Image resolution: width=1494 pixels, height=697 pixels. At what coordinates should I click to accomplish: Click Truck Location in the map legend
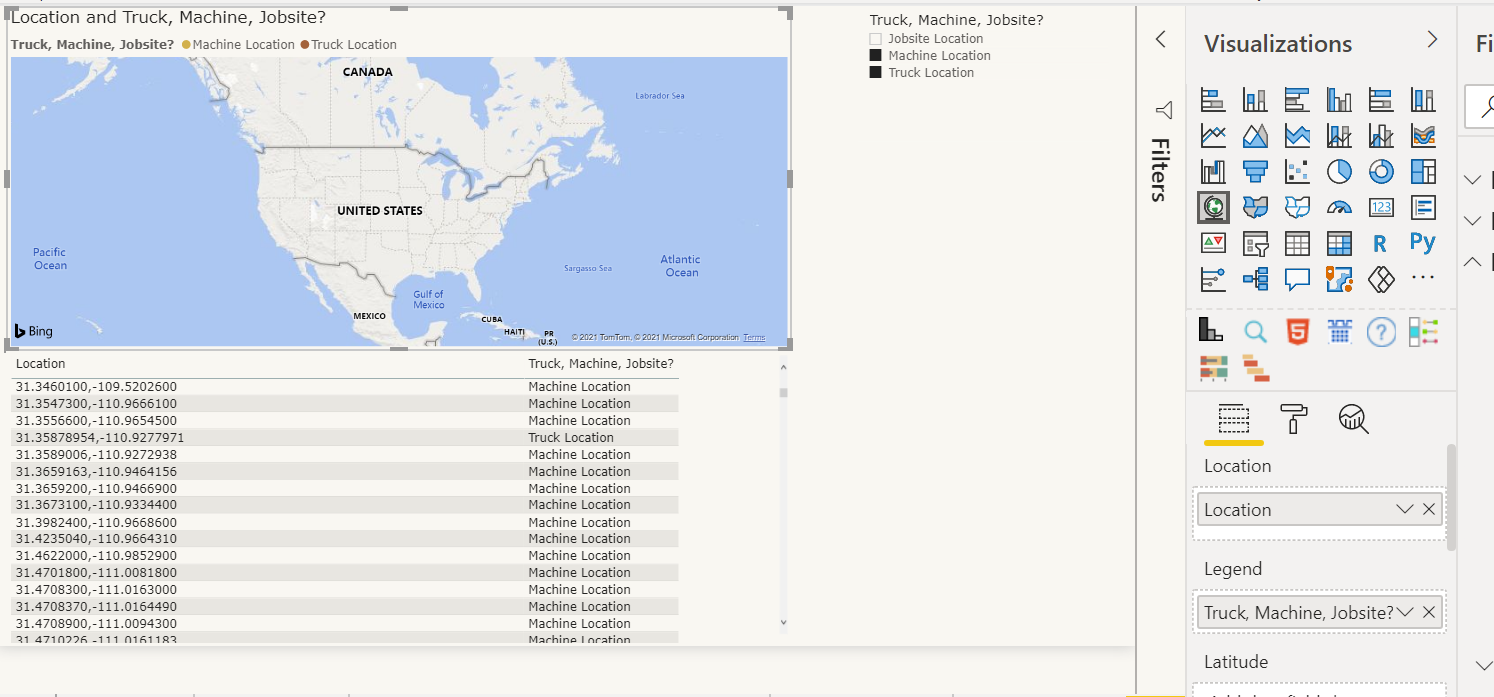click(347, 45)
